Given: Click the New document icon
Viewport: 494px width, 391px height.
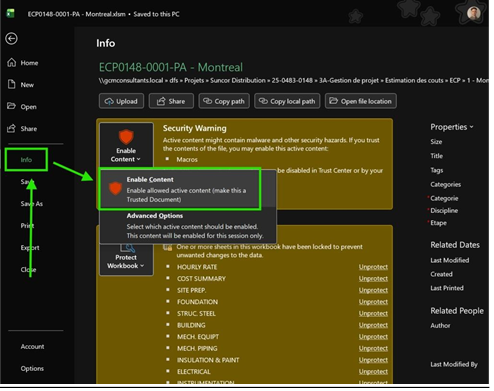Looking at the screenshot, I should 11,85.
